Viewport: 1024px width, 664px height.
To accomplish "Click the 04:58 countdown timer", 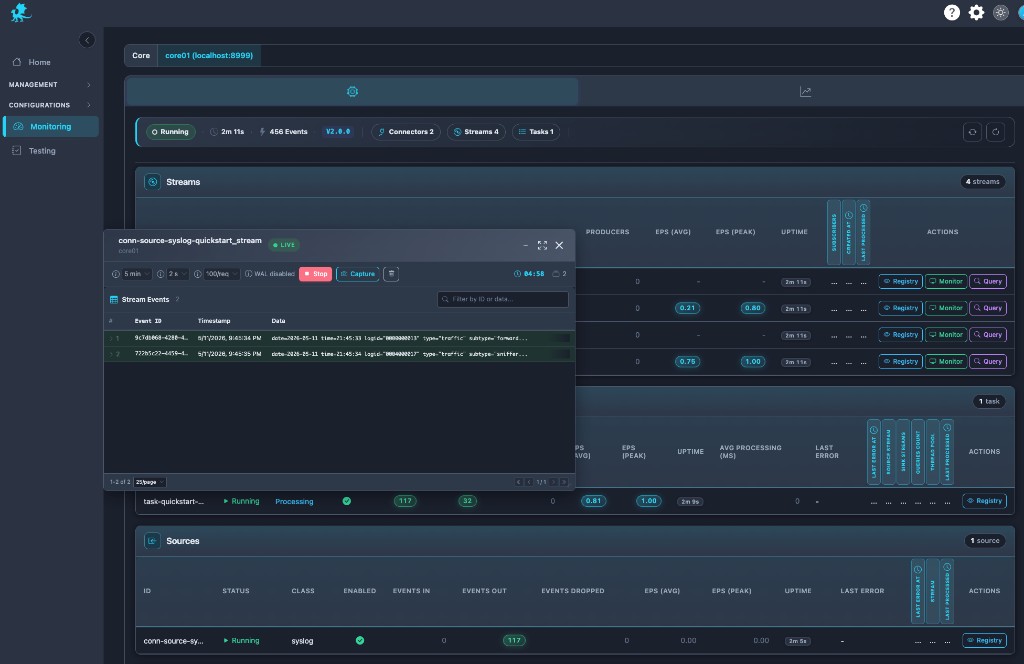I will click(x=529, y=274).
